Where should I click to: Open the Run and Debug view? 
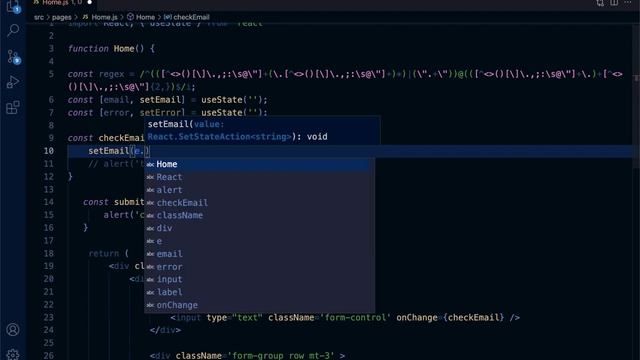tap(13, 82)
